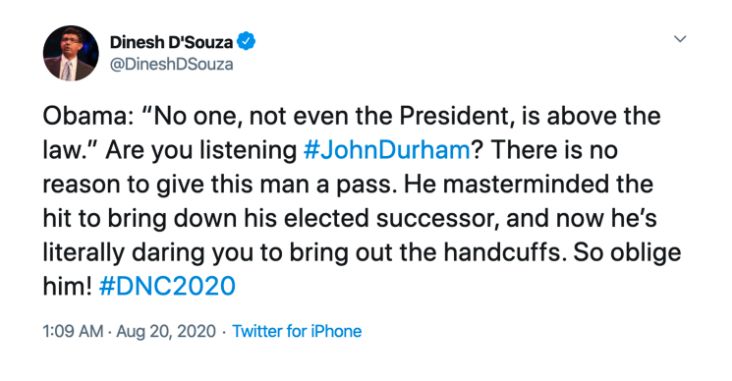The height and width of the screenshot is (381, 732).
Task: Open the Dinesh D'Souza display name
Action: [x=171, y=42]
